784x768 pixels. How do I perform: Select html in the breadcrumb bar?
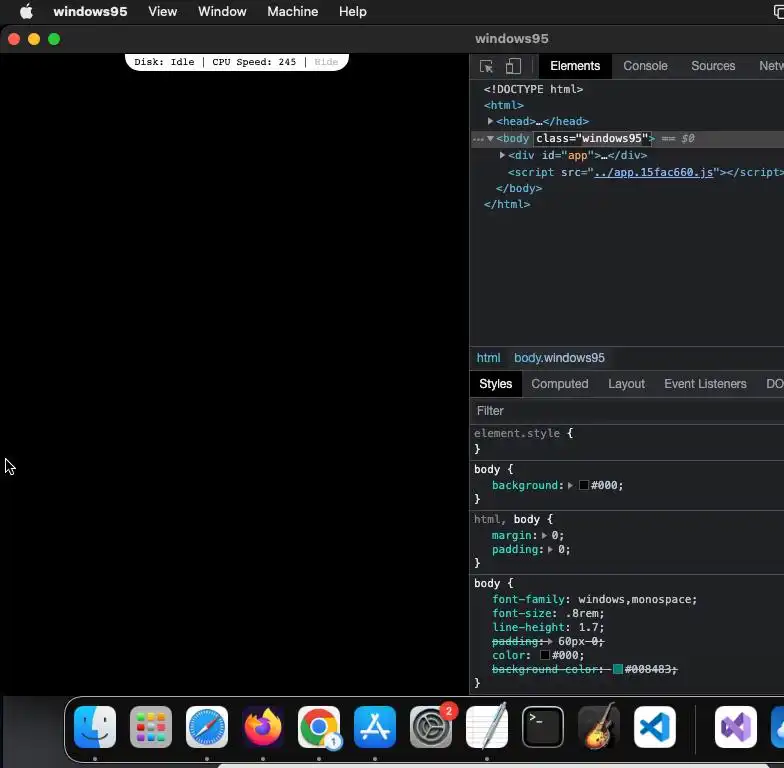(x=488, y=358)
